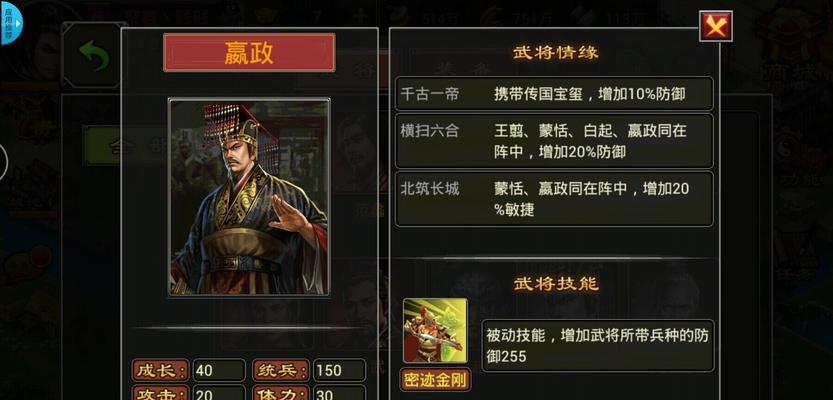Select the 千古一帝 bond entry

[554, 94]
